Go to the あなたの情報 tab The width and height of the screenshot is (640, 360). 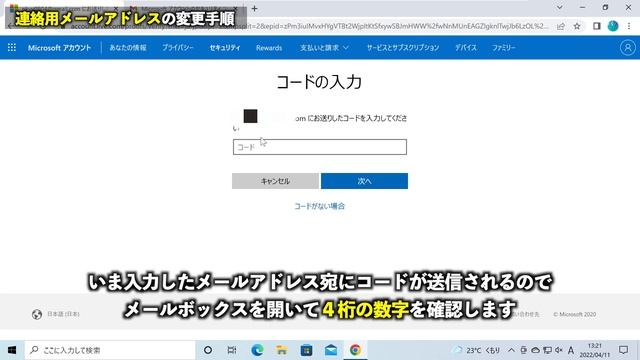pyautogui.click(x=128, y=48)
